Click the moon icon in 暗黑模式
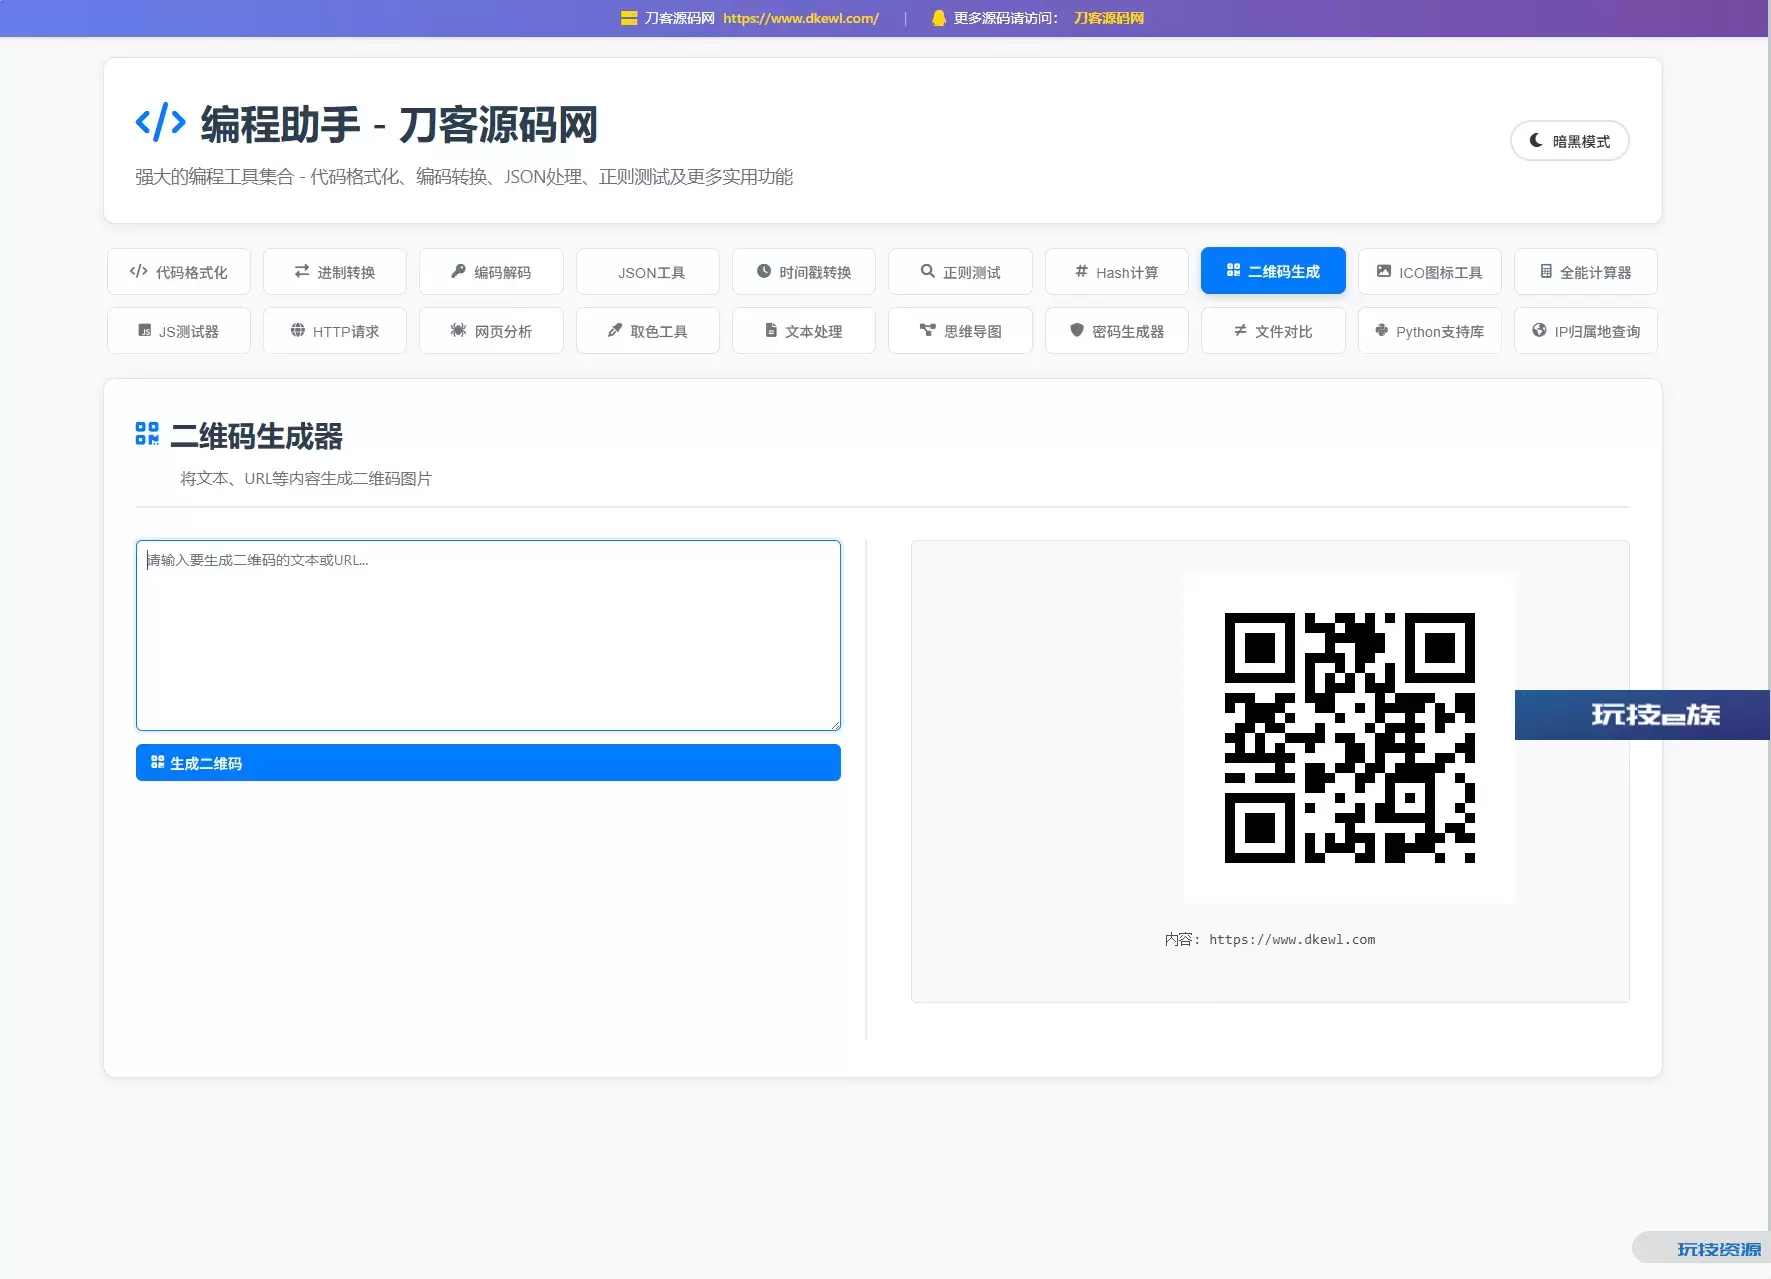Viewport: 1771px width, 1279px height. 1536,140
